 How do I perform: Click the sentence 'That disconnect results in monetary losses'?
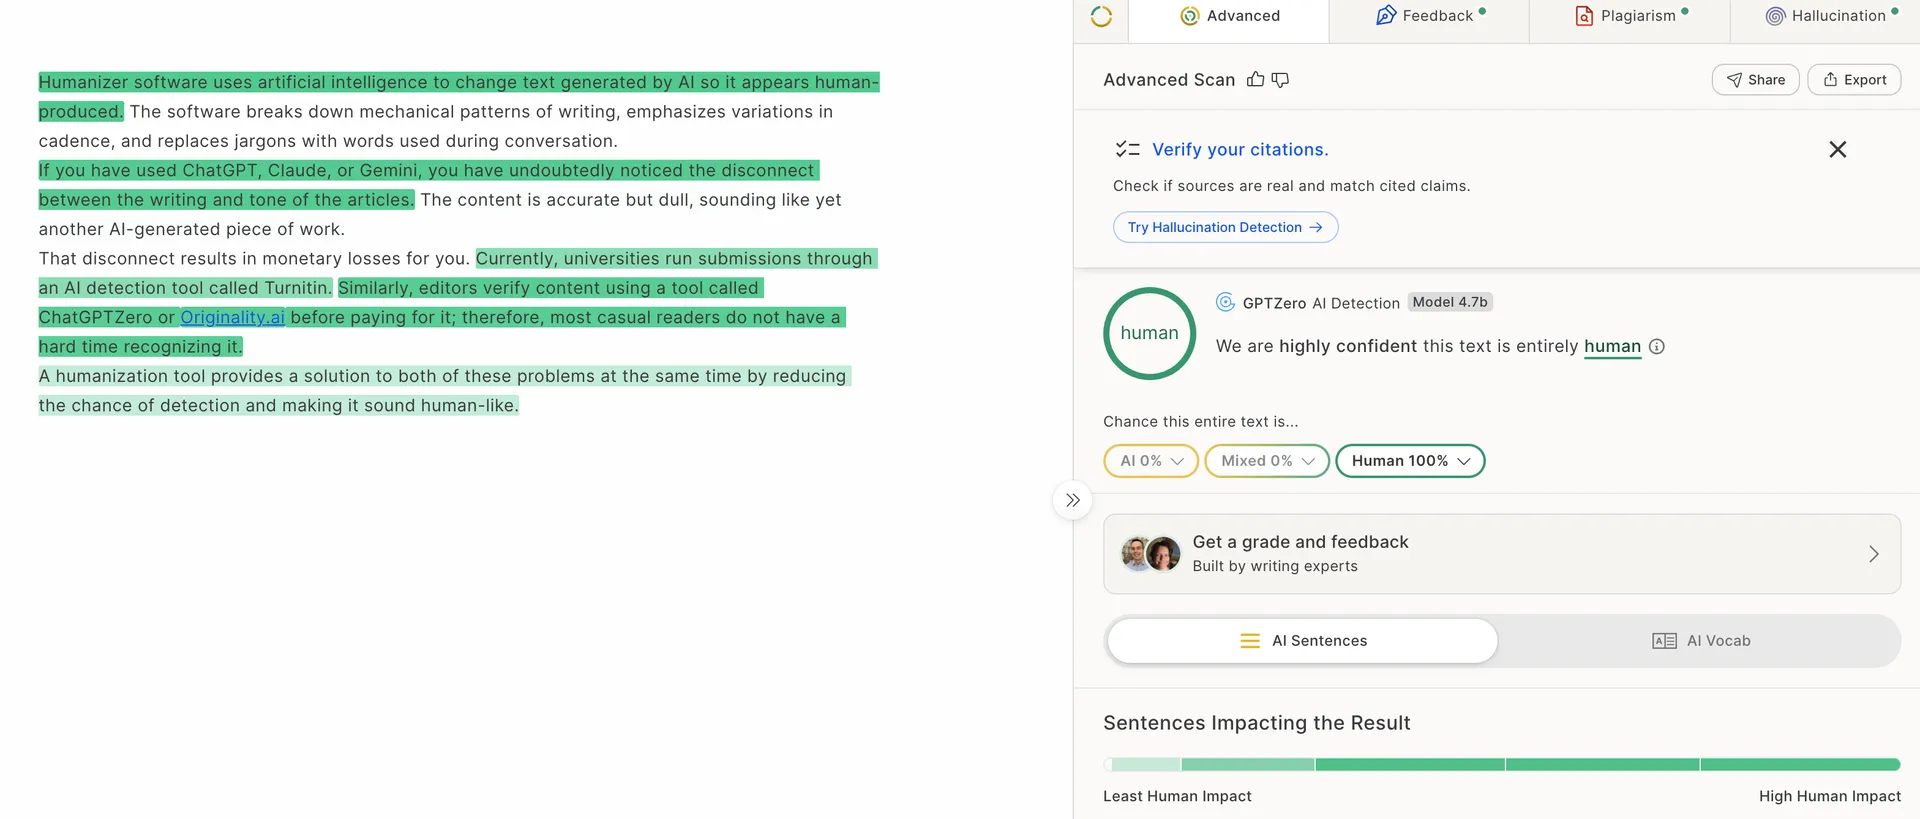(x=254, y=259)
